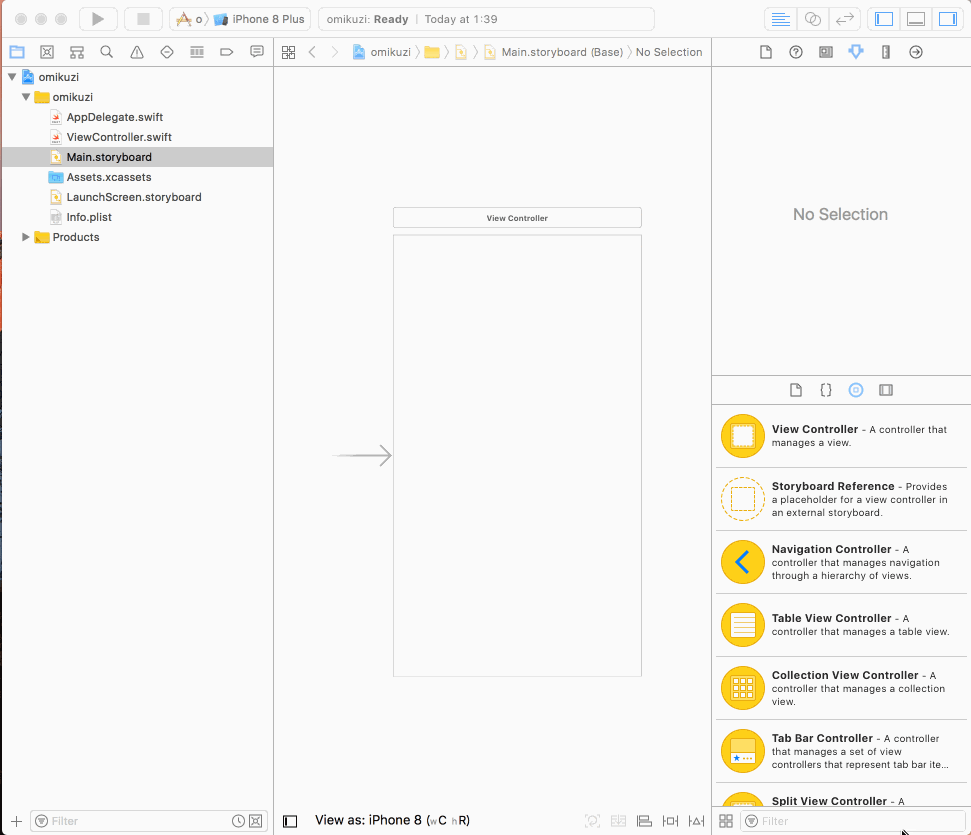Show the File inspector
971x835 pixels.
tap(766, 52)
